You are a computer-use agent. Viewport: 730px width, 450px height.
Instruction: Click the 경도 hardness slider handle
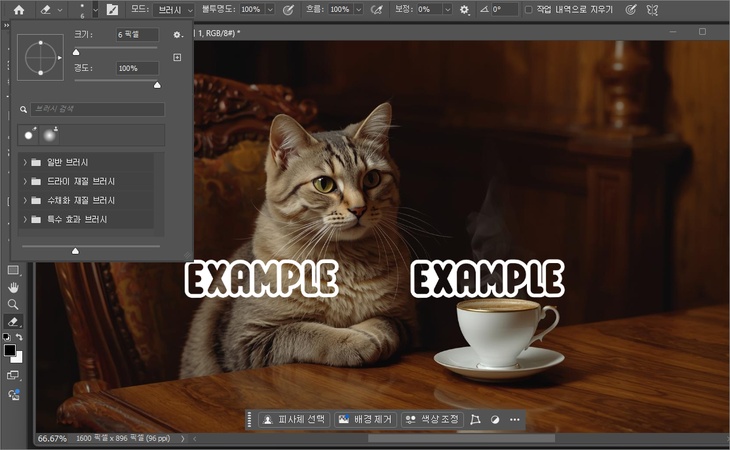point(157,85)
